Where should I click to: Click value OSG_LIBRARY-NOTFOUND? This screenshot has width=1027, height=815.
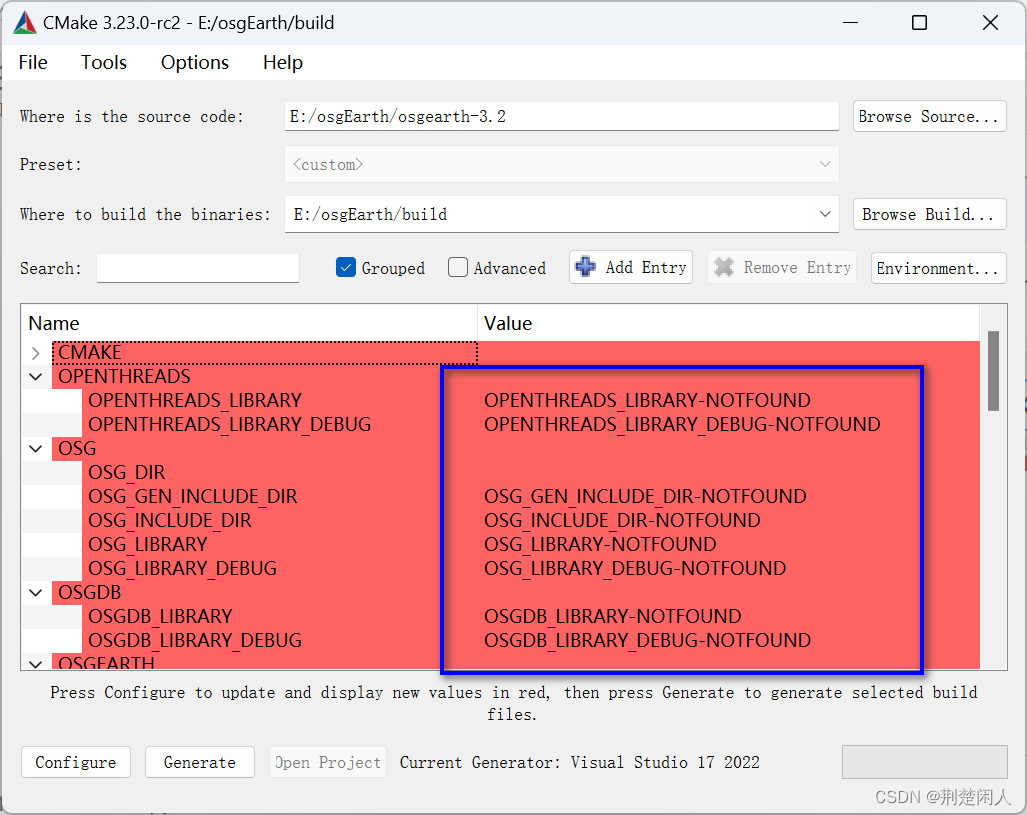point(600,544)
